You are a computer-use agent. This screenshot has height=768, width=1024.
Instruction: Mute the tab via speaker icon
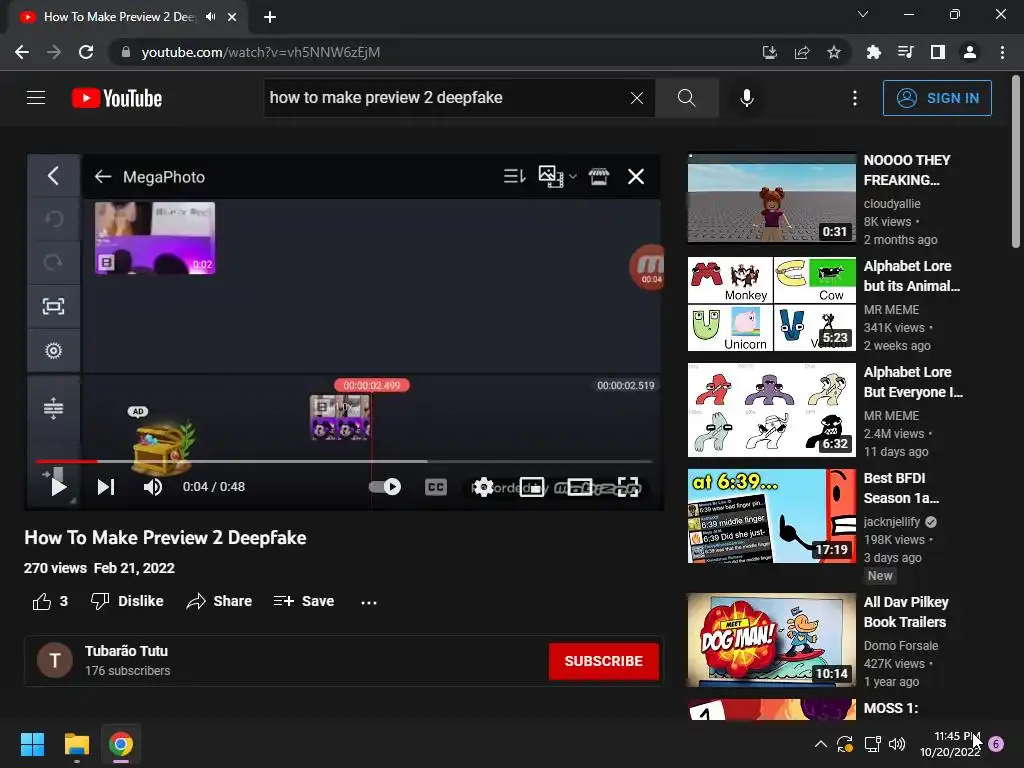tap(210, 17)
